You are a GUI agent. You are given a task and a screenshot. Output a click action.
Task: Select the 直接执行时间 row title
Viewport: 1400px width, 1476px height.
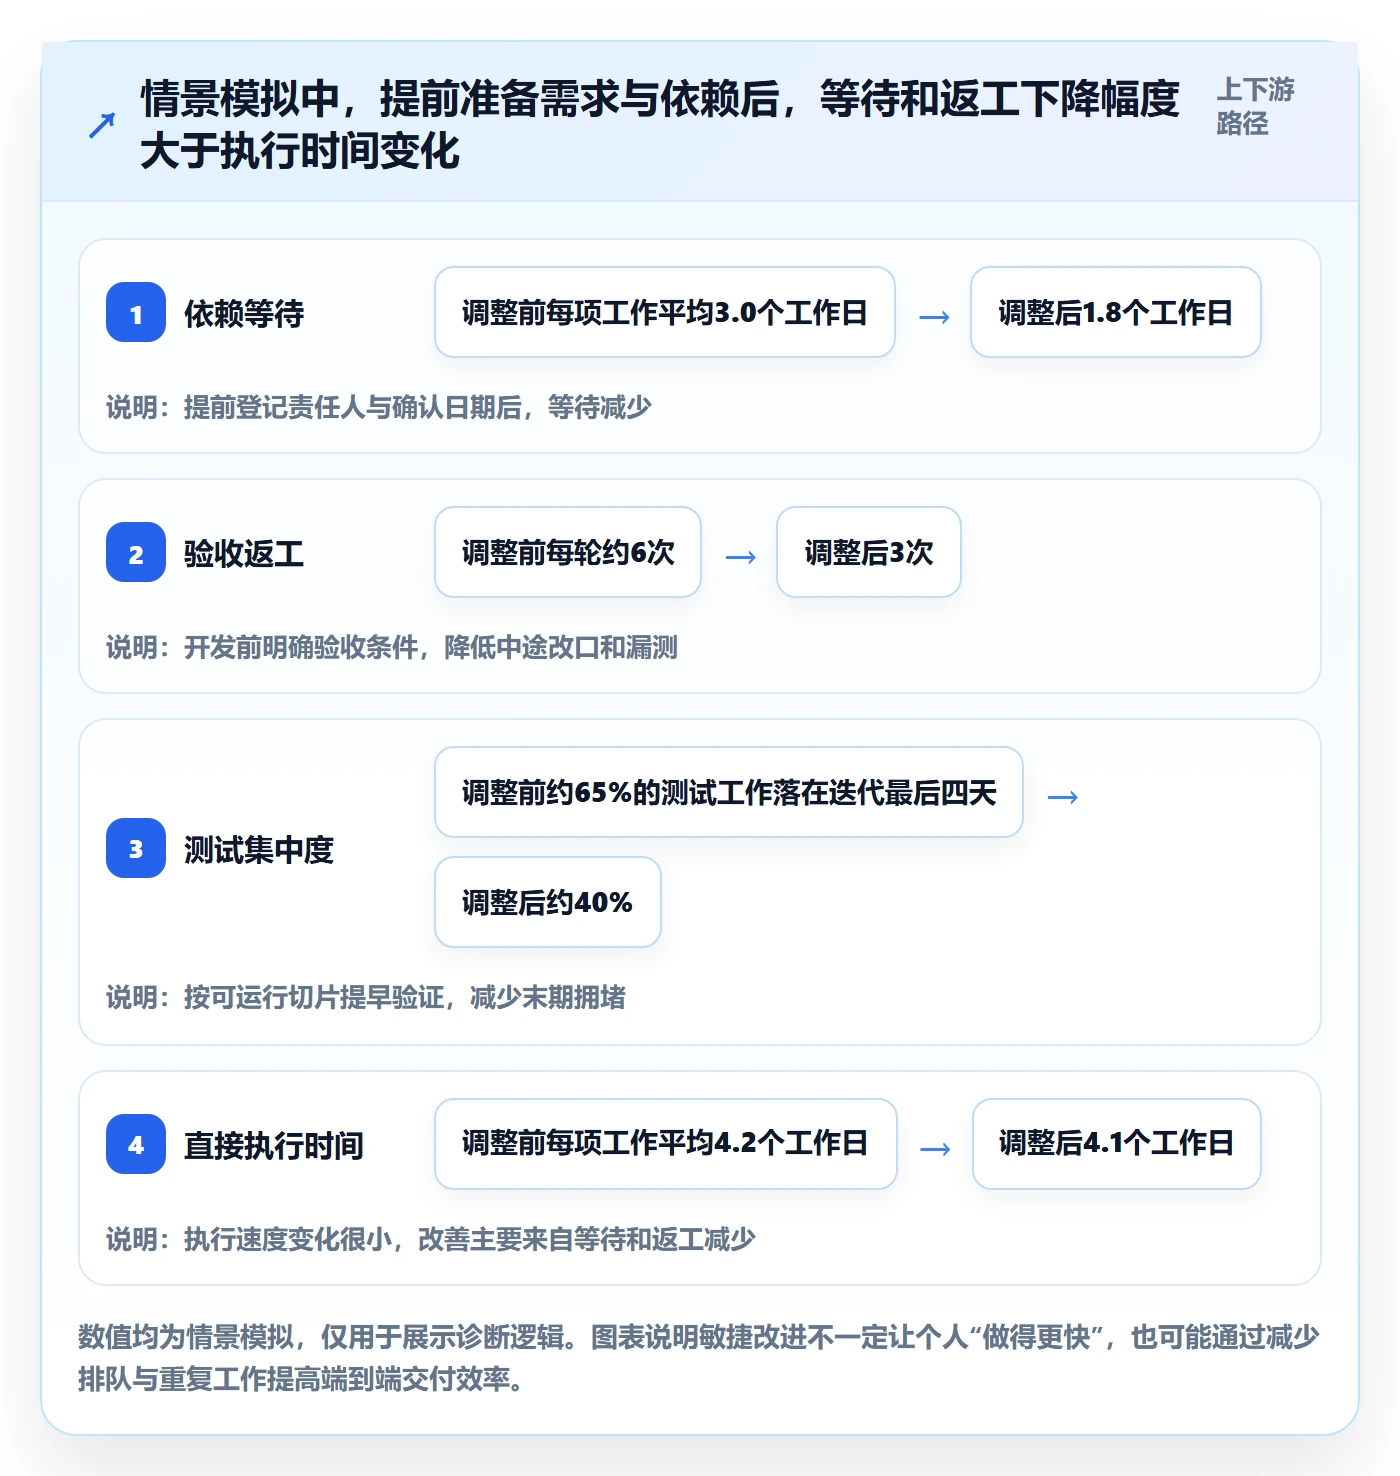(274, 1145)
